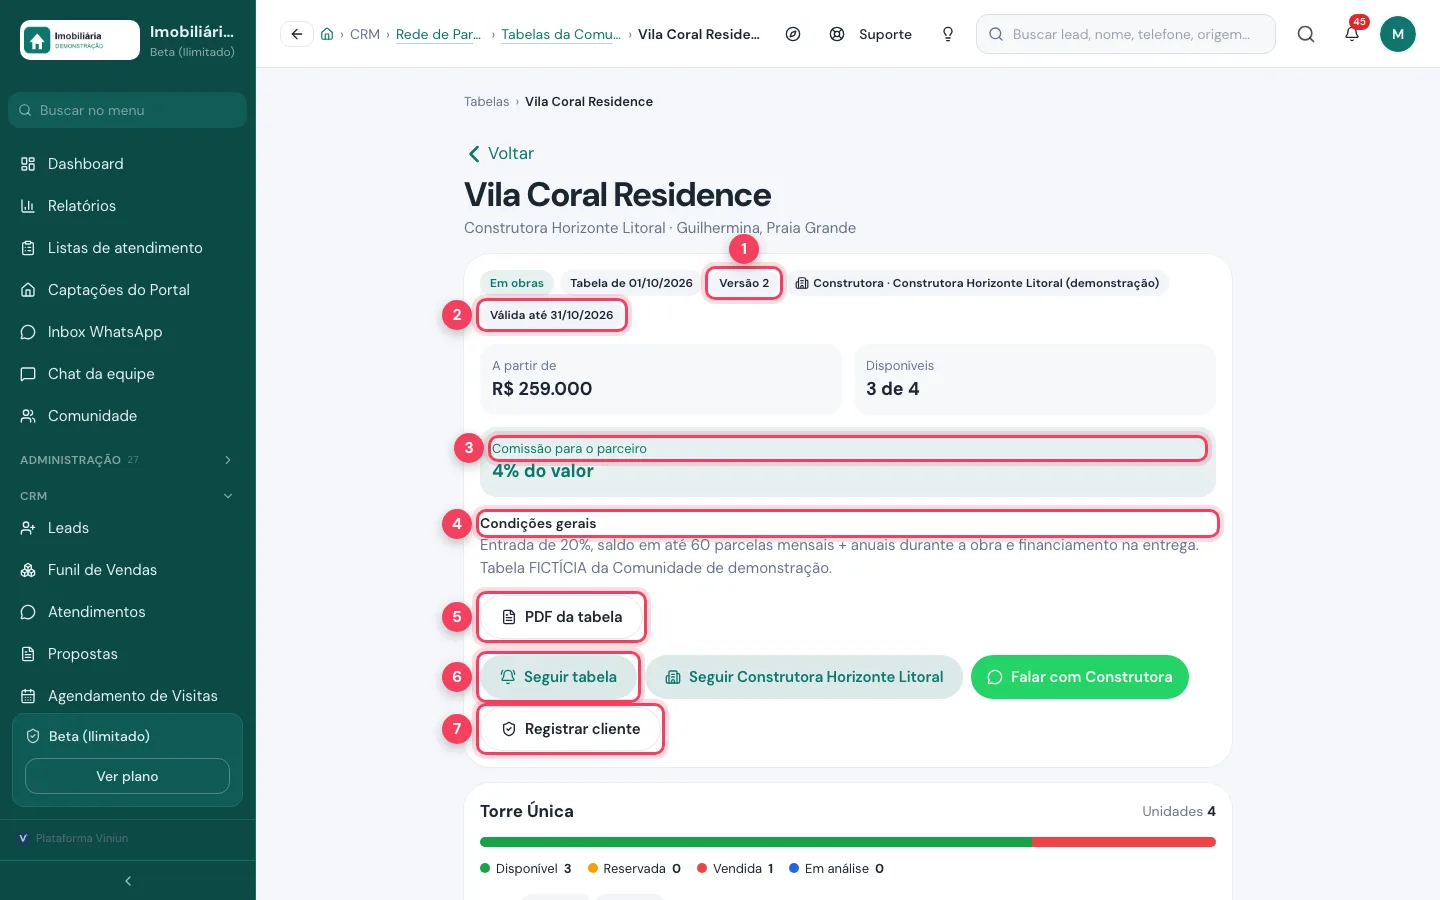Image resolution: width=1440 pixels, height=900 pixels.
Task: Click the Construtora Horizonte Litoral demonstração chip
Action: coord(977,283)
